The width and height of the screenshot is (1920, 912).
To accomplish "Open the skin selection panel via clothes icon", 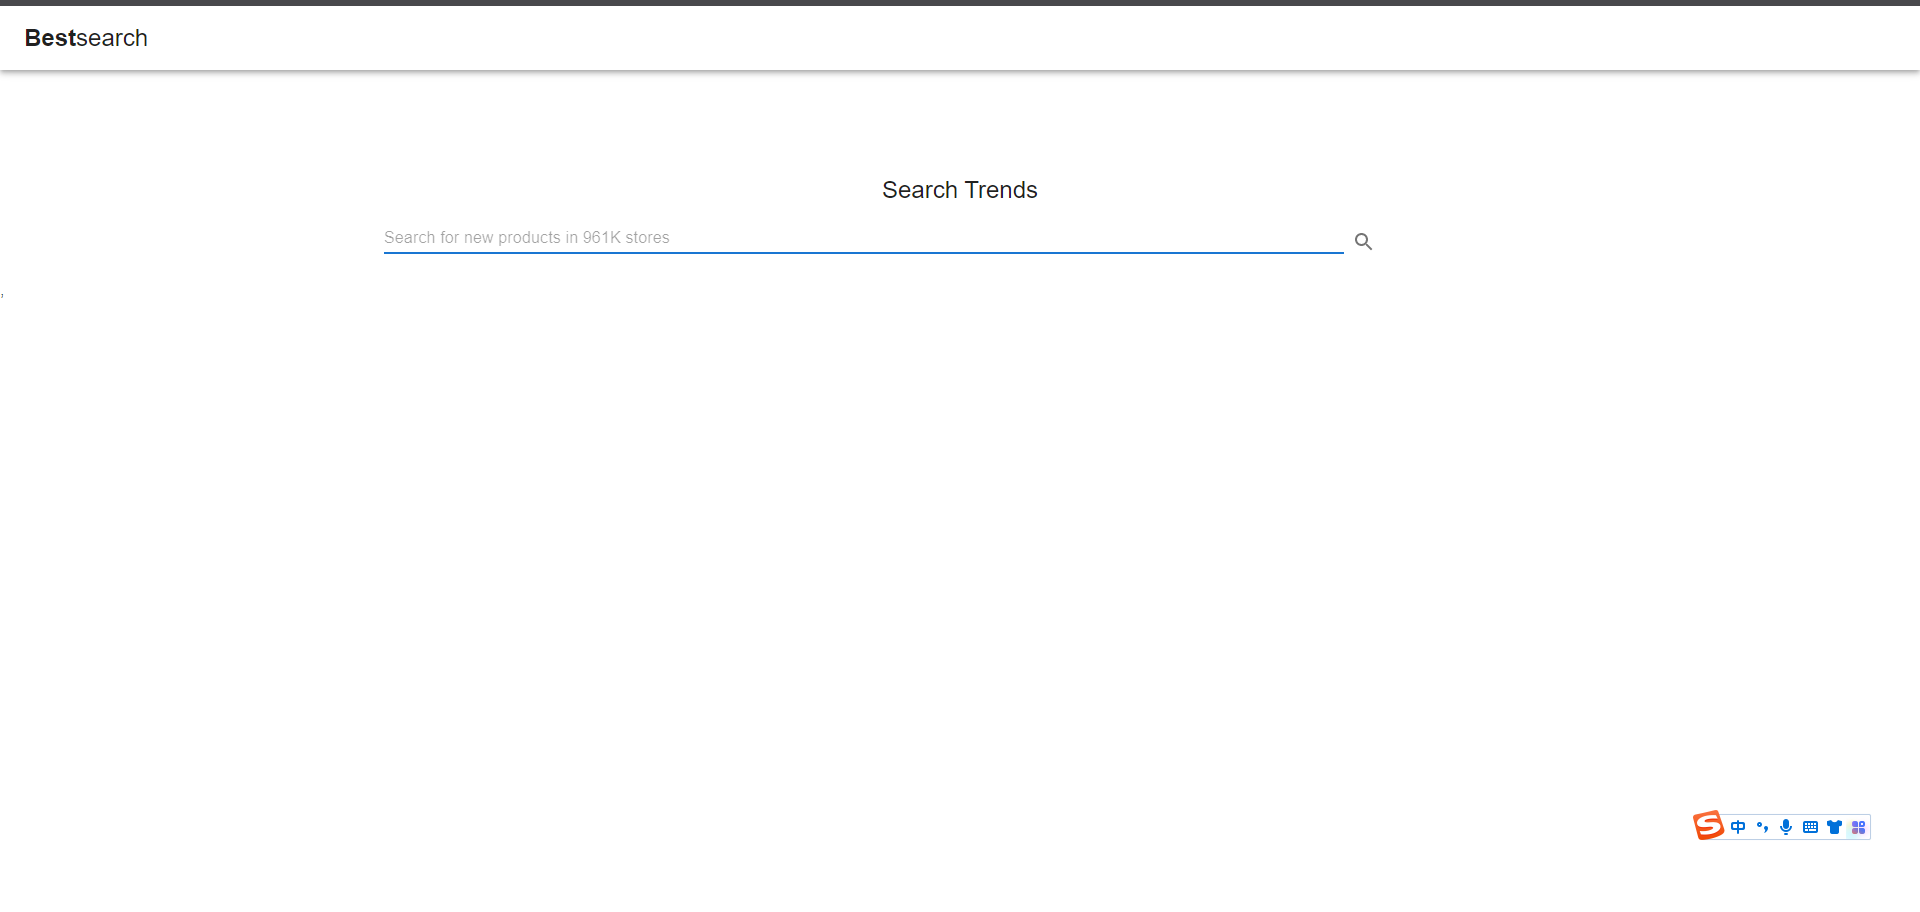I will (1835, 827).
